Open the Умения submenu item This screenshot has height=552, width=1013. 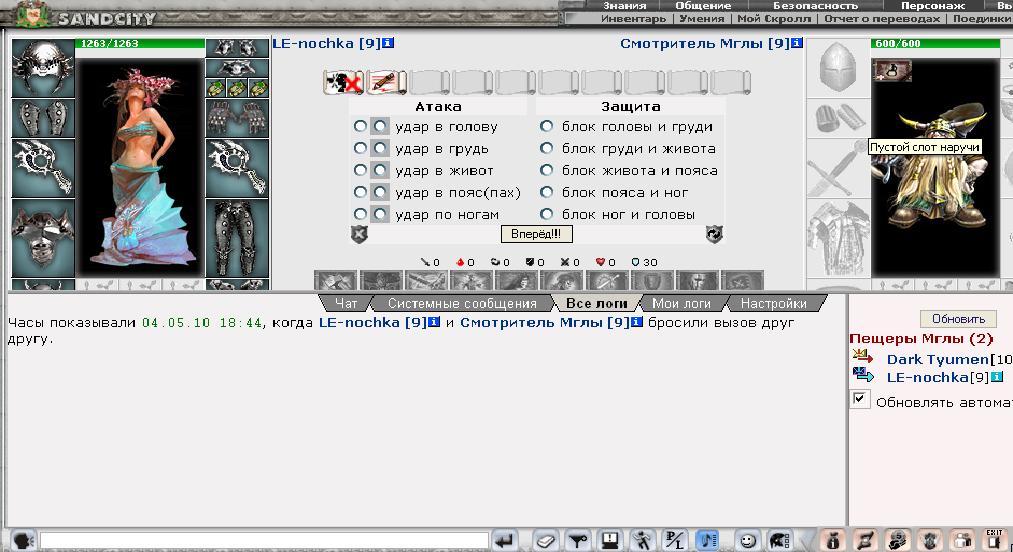point(702,19)
